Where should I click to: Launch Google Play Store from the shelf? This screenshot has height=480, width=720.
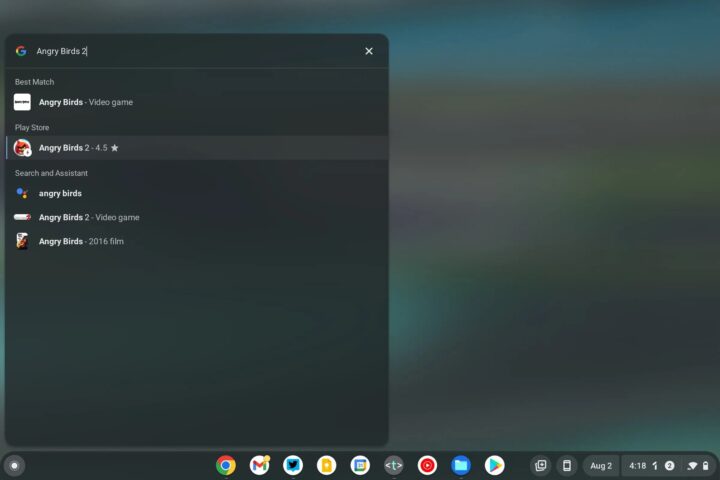pyautogui.click(x=494, y=465)
